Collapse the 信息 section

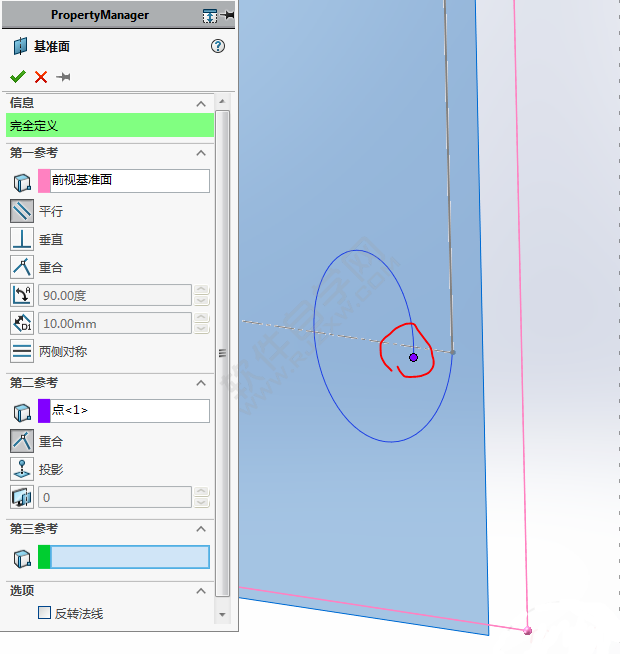tap(201, 103)
